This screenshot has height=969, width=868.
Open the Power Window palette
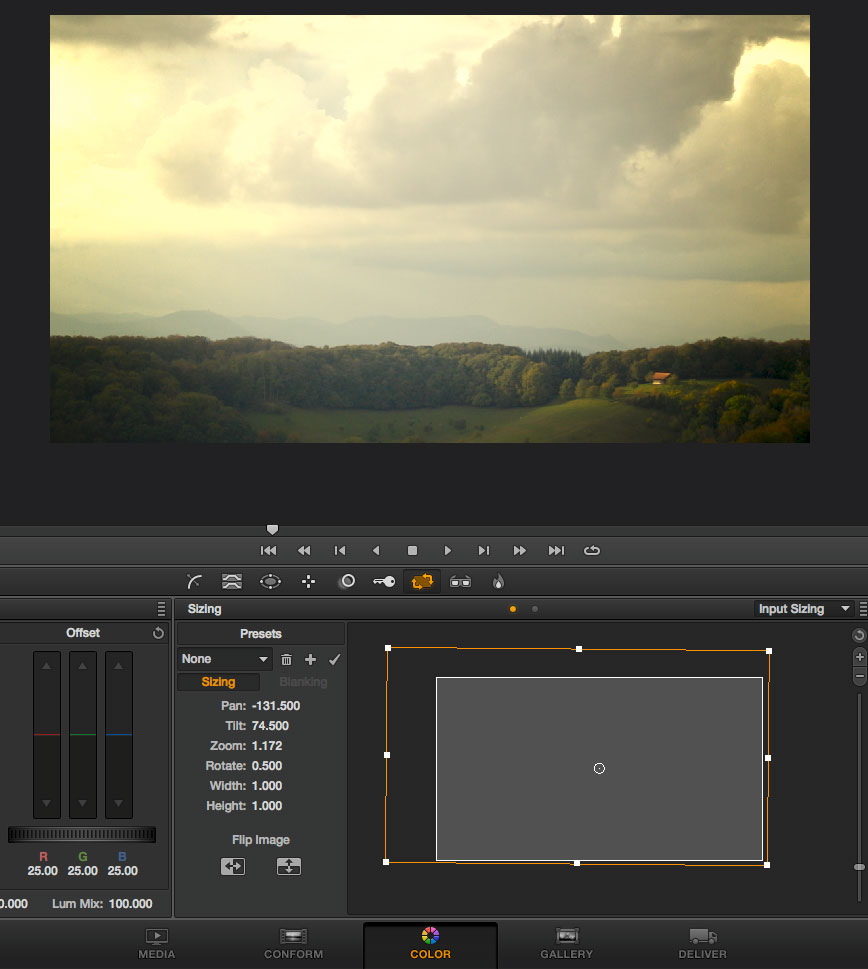tap(270, 581)
